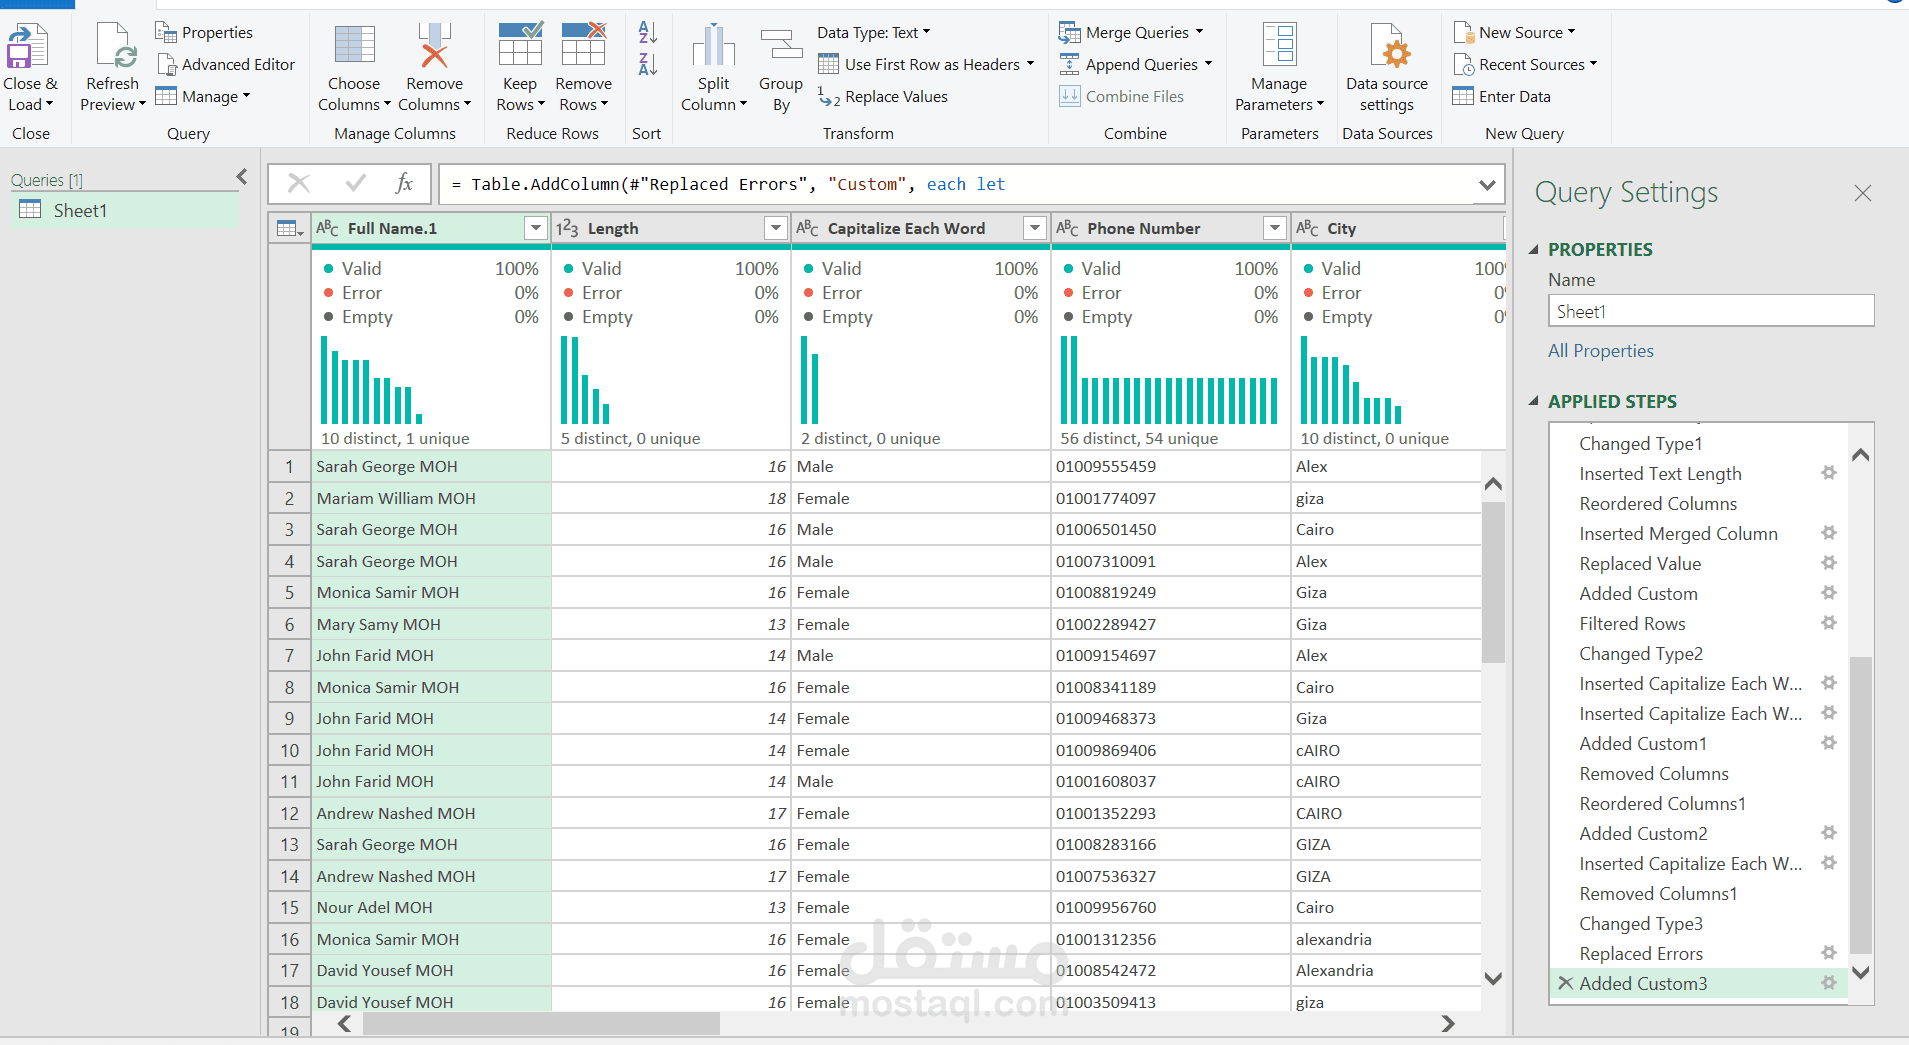Select City column header
Viewport: 1909px width, 1045px height.
(x=1398, y=228)
